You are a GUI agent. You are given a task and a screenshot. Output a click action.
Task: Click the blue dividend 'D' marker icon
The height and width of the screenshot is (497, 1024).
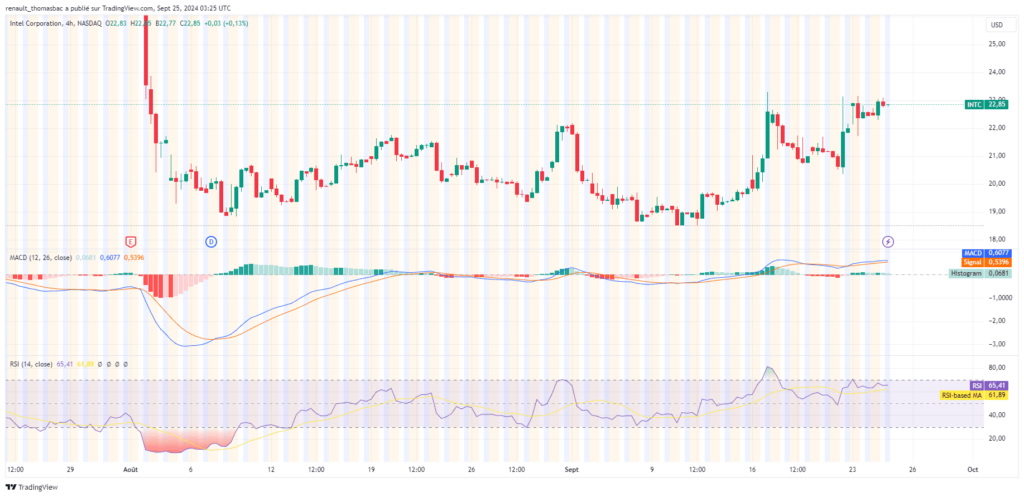point(211,241)
